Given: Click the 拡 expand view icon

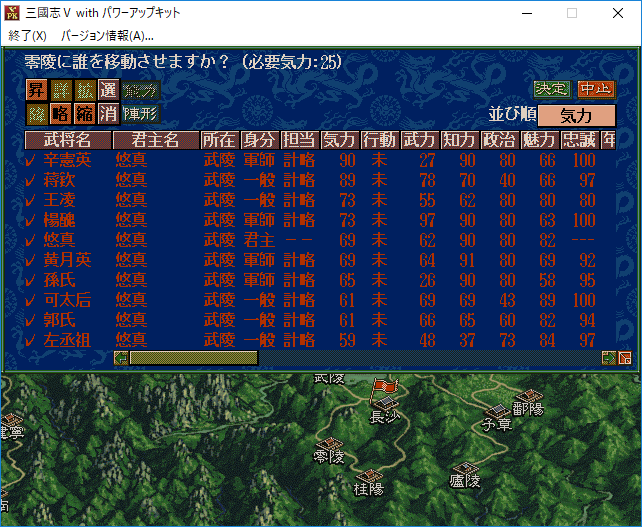Looking at the screenshot, I should tap(84, 90).
